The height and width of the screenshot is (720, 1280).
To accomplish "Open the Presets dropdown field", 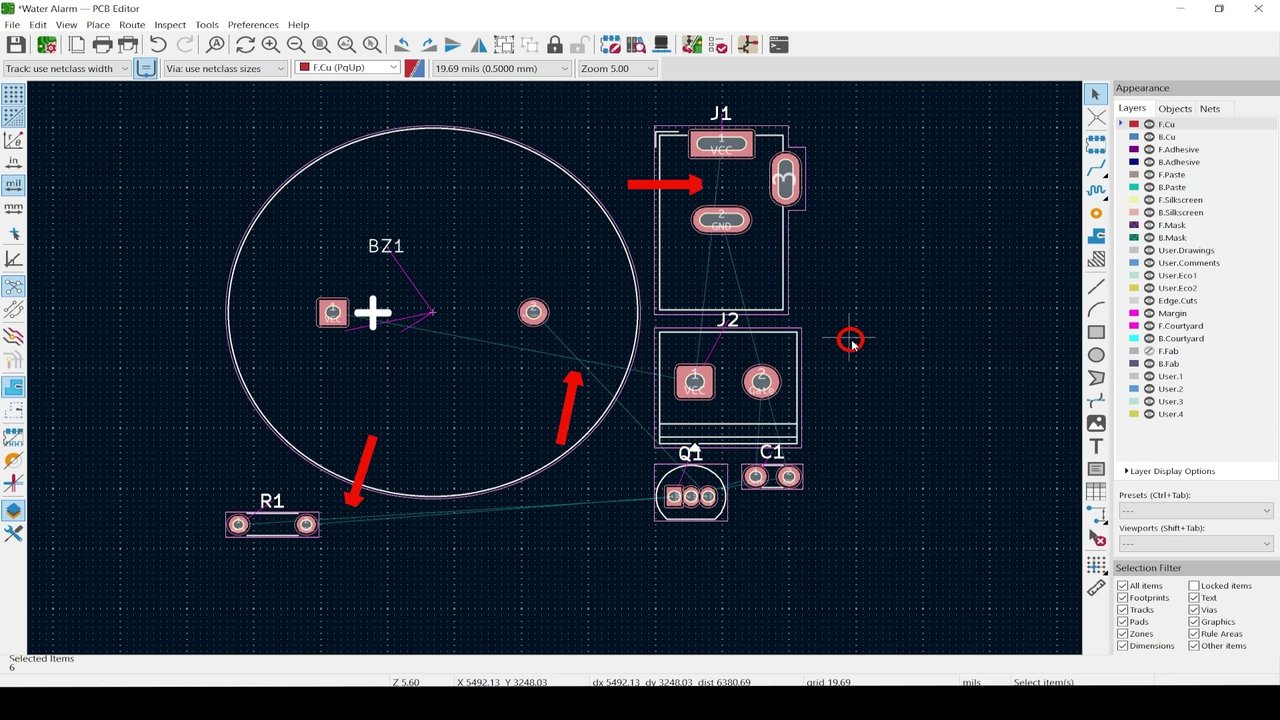I will 1196,511.
